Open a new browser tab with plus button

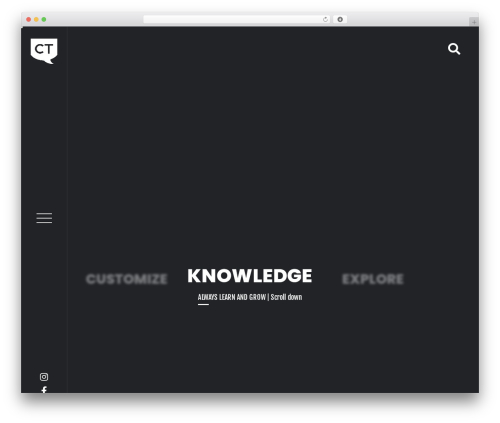pyautogui.click(x=474, y=22)
